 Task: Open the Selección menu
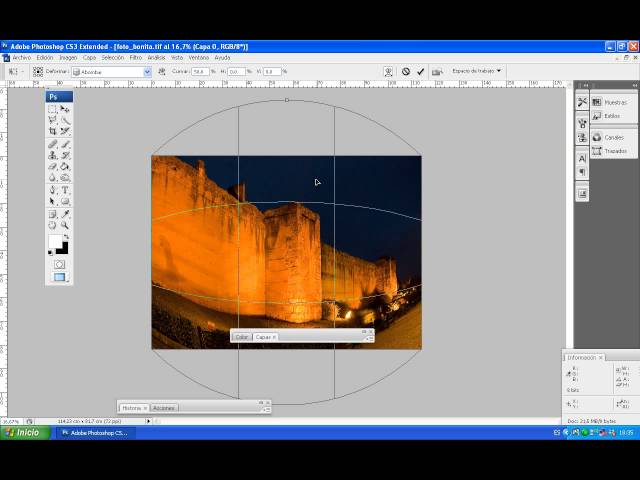[x=113, y=58]
